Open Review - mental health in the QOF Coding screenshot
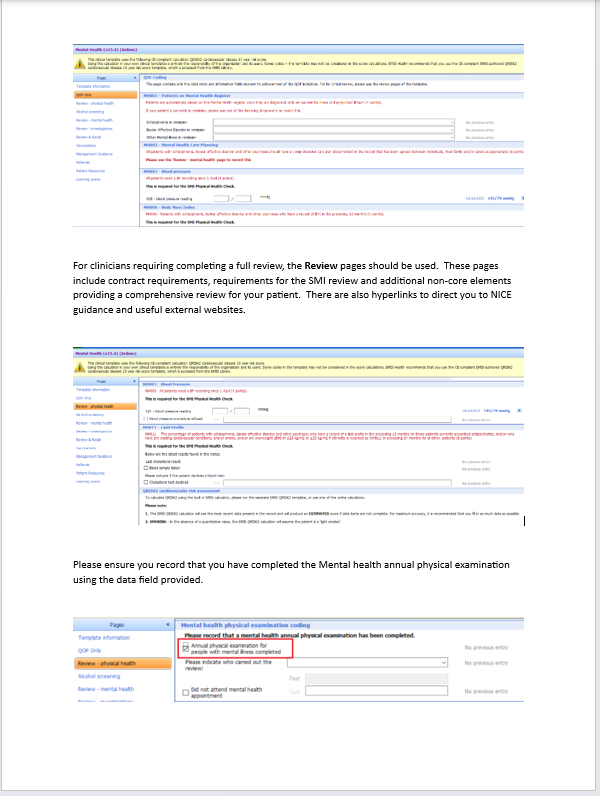The height and width of the screenshot is (796, 600). 94,120
